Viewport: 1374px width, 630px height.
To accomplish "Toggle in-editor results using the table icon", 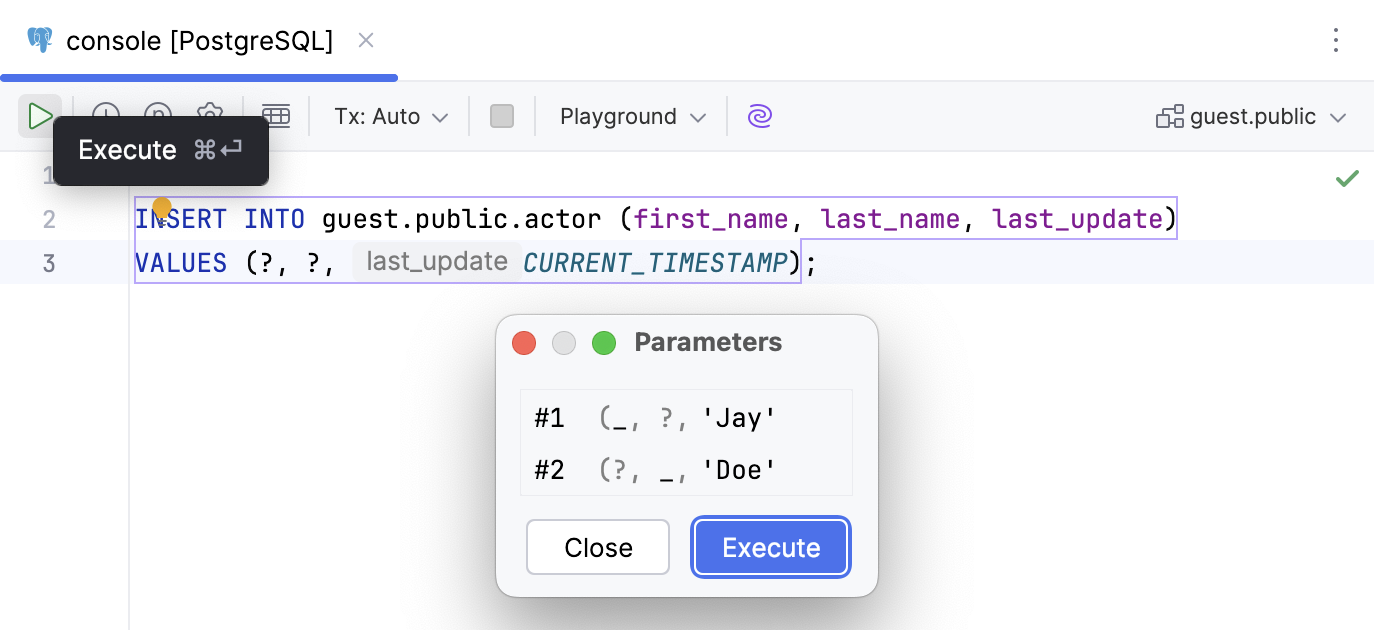I will pyautogui.click(x=276, y=115).
